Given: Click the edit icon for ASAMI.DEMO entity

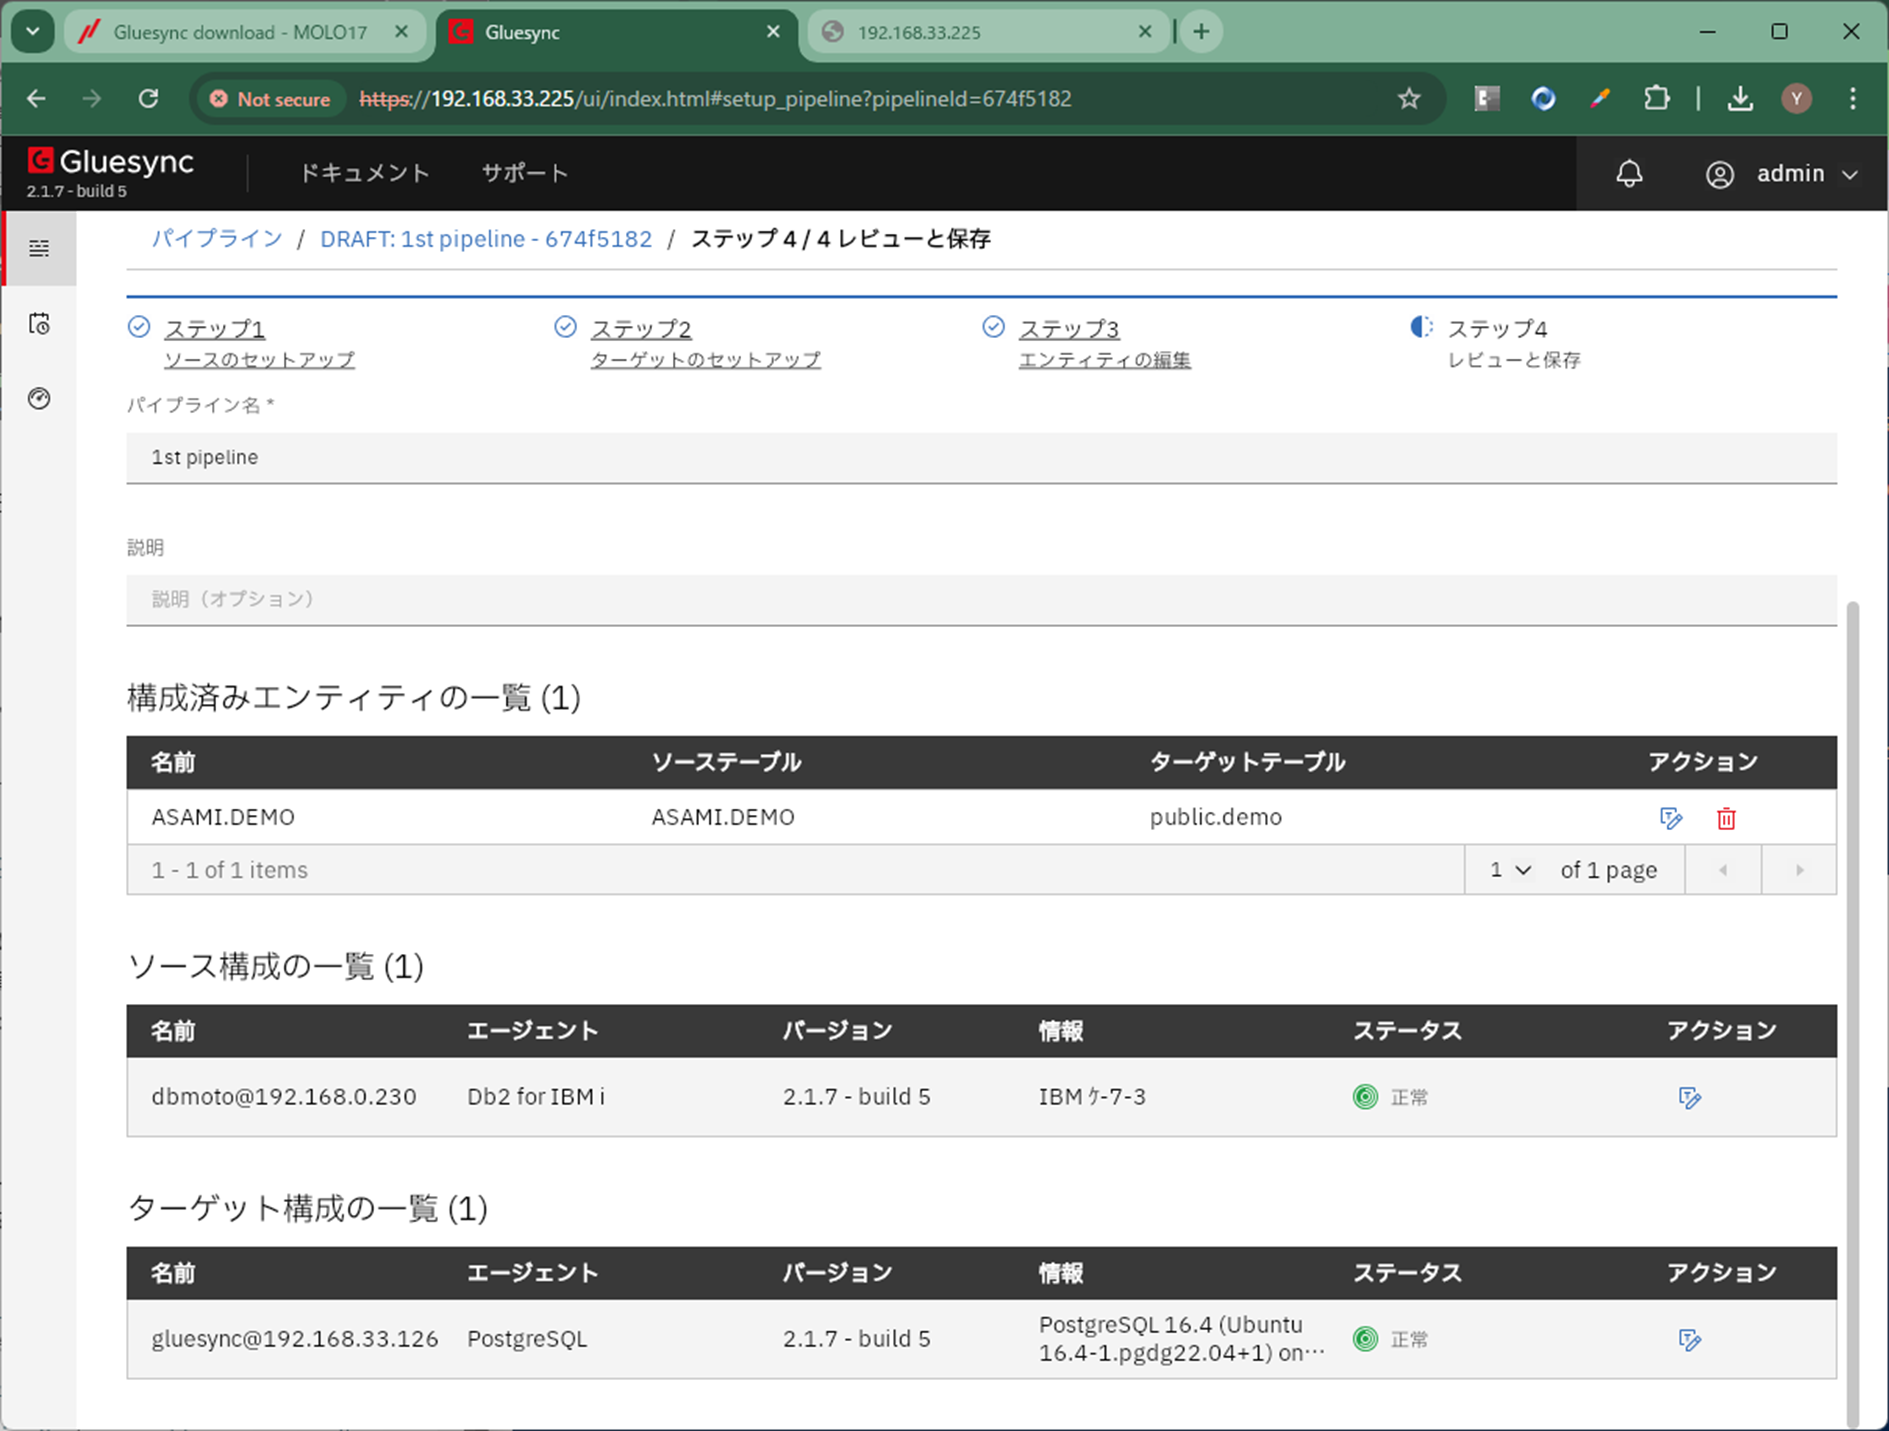Looking at the screenshot, I should click(1670, 818).
